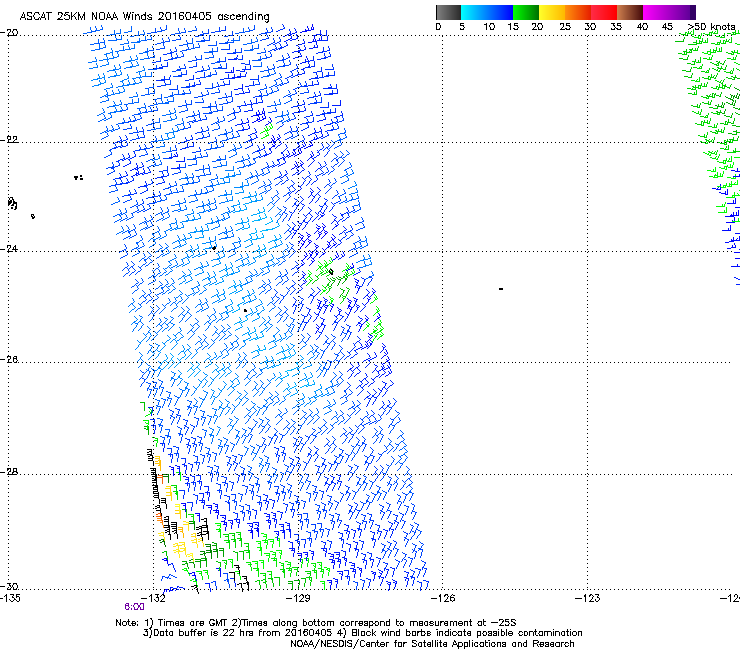Click the longitude label -126

pyautogui.click(x=443, y=598)
